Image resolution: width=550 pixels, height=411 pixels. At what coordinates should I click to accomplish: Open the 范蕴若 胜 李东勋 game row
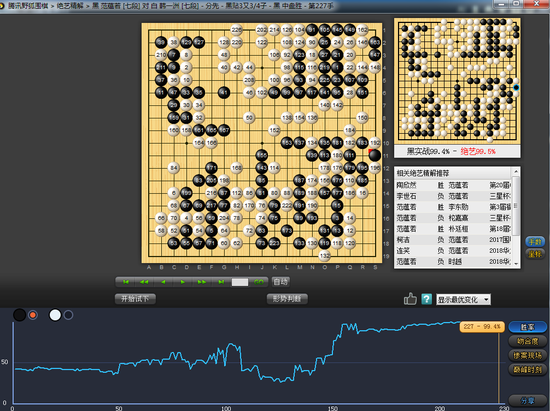453,207
